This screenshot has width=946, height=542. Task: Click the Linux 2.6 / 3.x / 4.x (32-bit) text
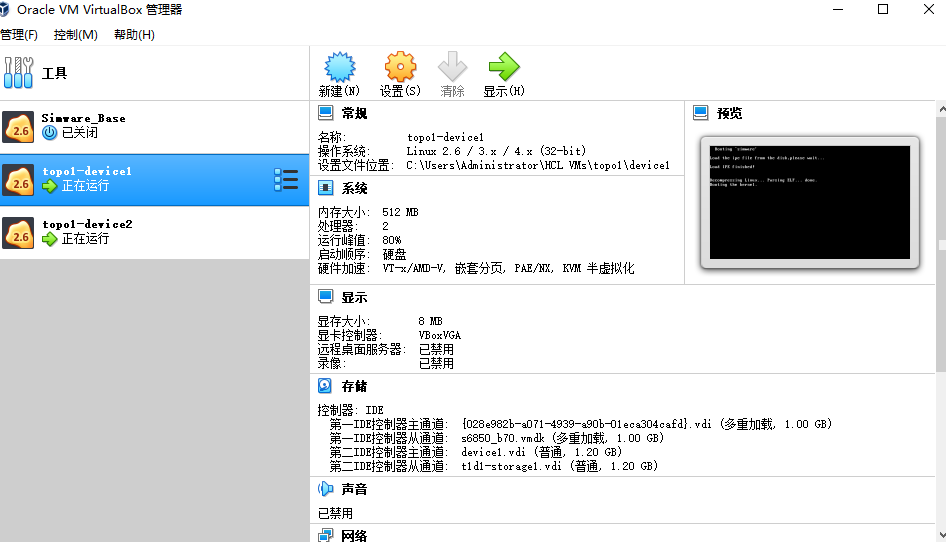click(x=496, y=151)
